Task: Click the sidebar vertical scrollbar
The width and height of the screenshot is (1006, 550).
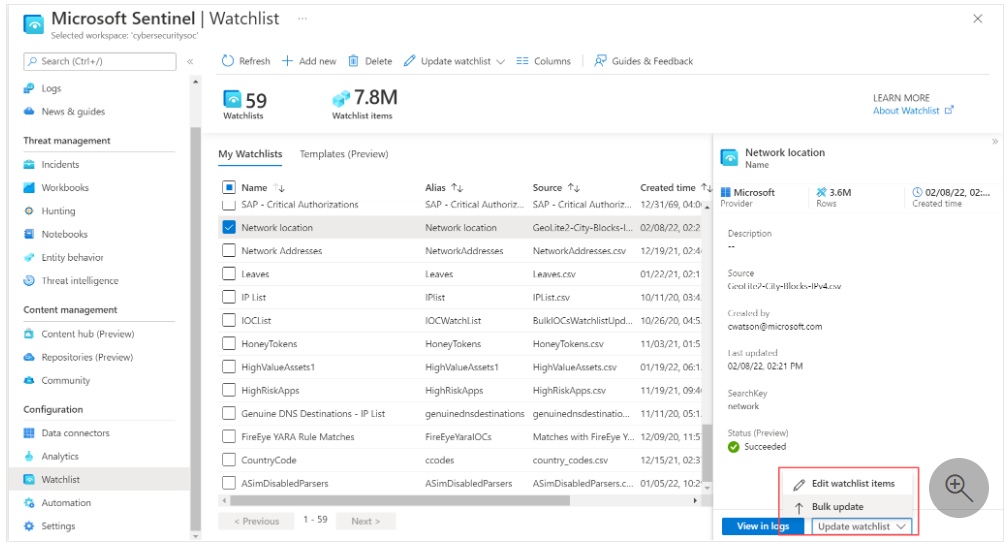Action: [195, 327]
